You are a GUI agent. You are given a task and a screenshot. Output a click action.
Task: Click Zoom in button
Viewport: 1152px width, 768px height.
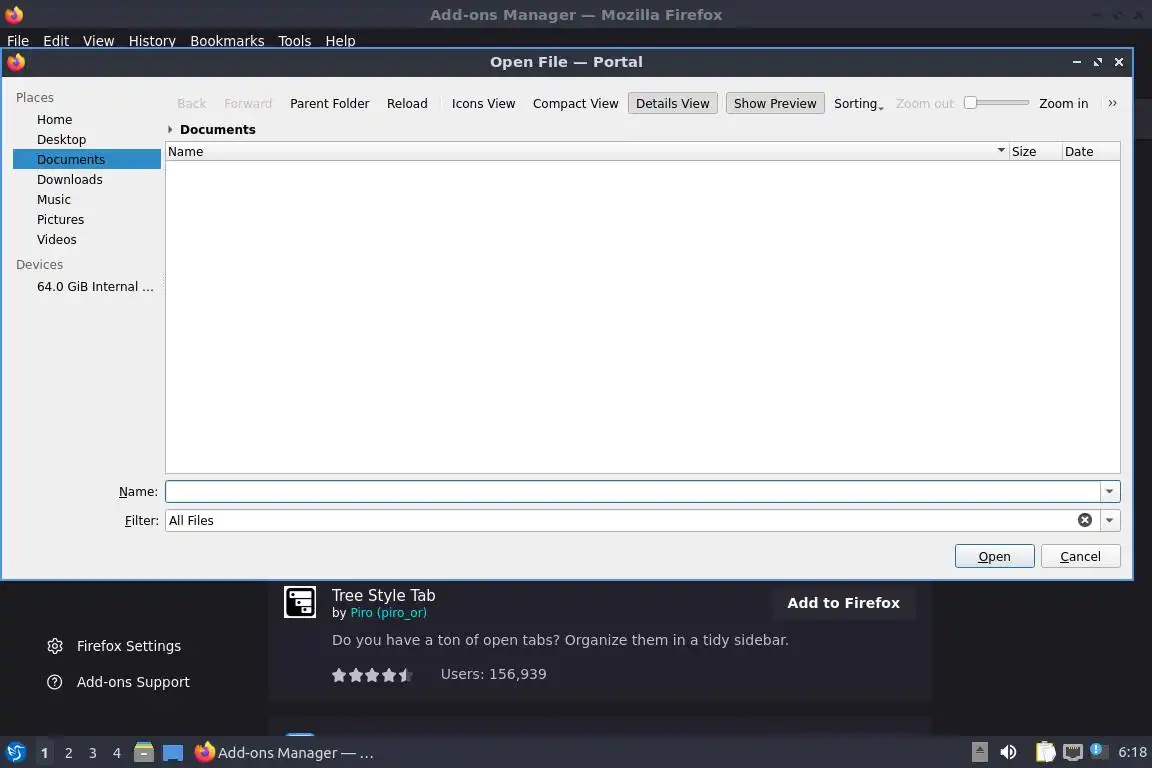click(1063, 104)
